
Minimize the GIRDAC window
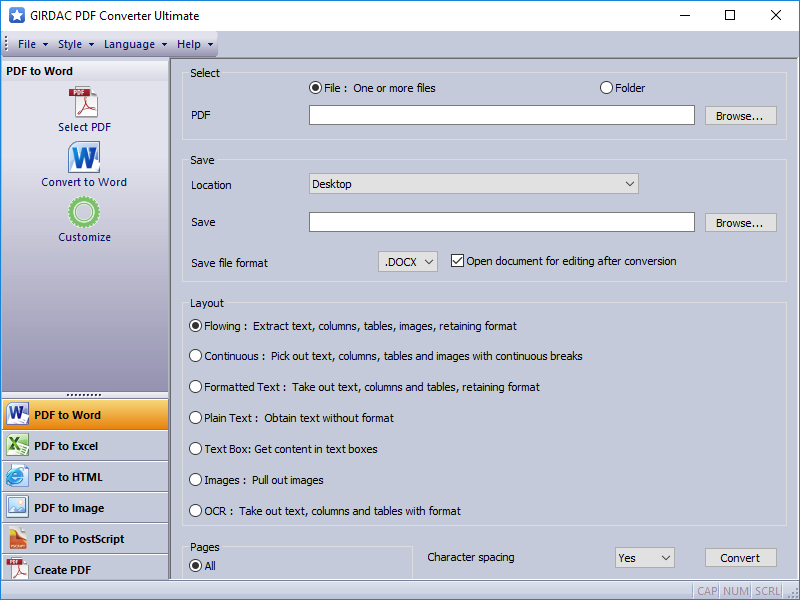click(x=685, y=15)
